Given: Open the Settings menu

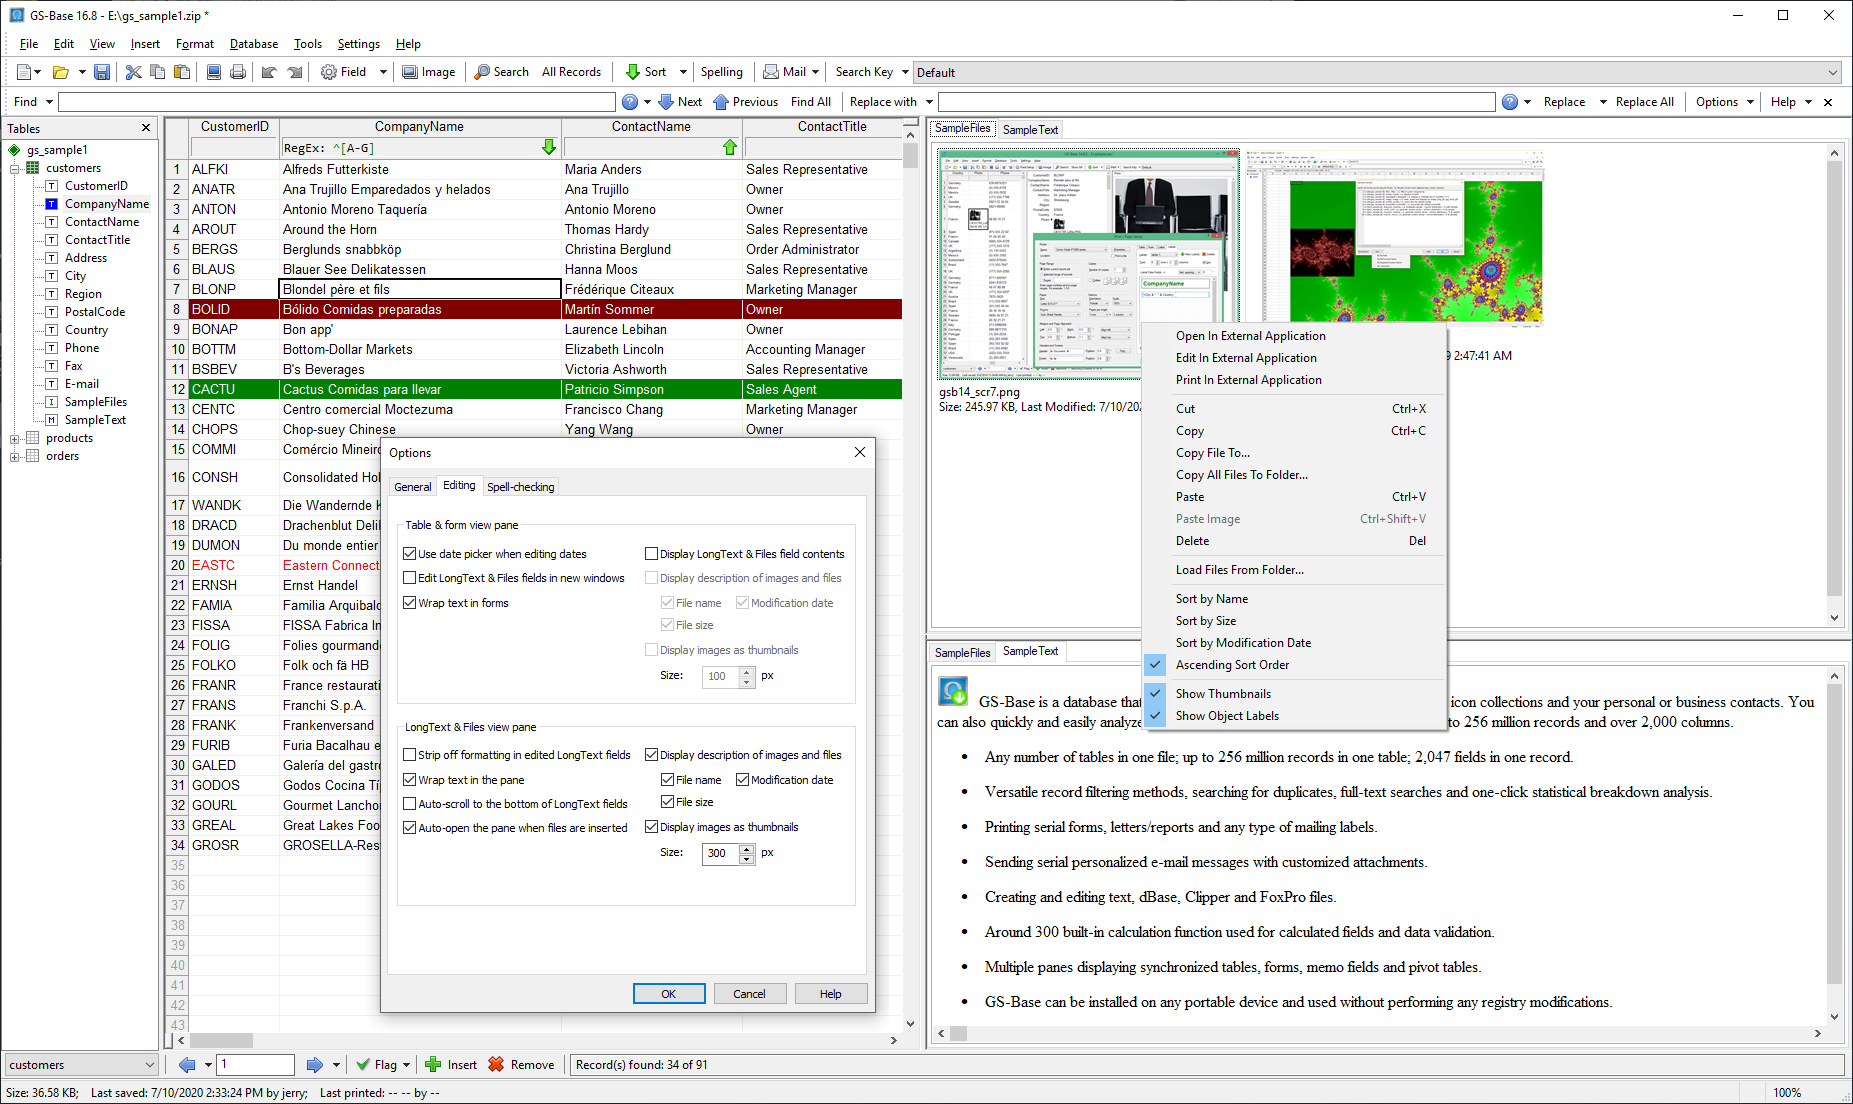Looking at the screenshot, I should [358, 44].
